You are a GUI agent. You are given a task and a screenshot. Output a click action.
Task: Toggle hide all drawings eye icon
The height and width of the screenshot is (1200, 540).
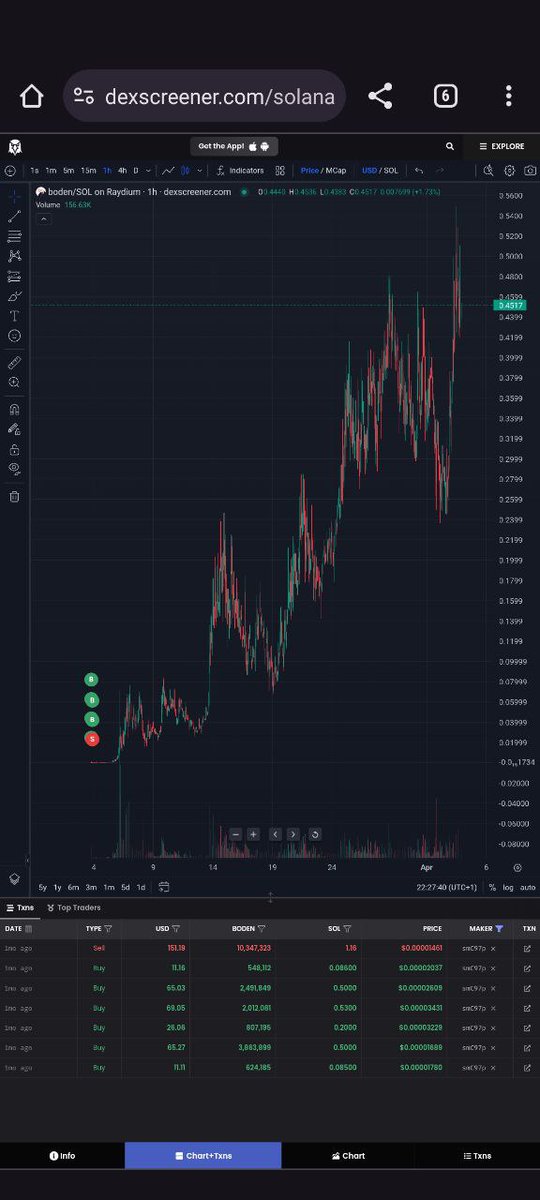tap(14, 468)
